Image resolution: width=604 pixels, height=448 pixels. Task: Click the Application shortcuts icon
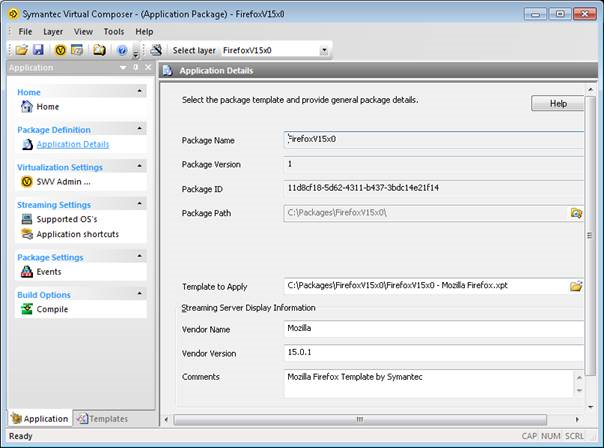27,234
